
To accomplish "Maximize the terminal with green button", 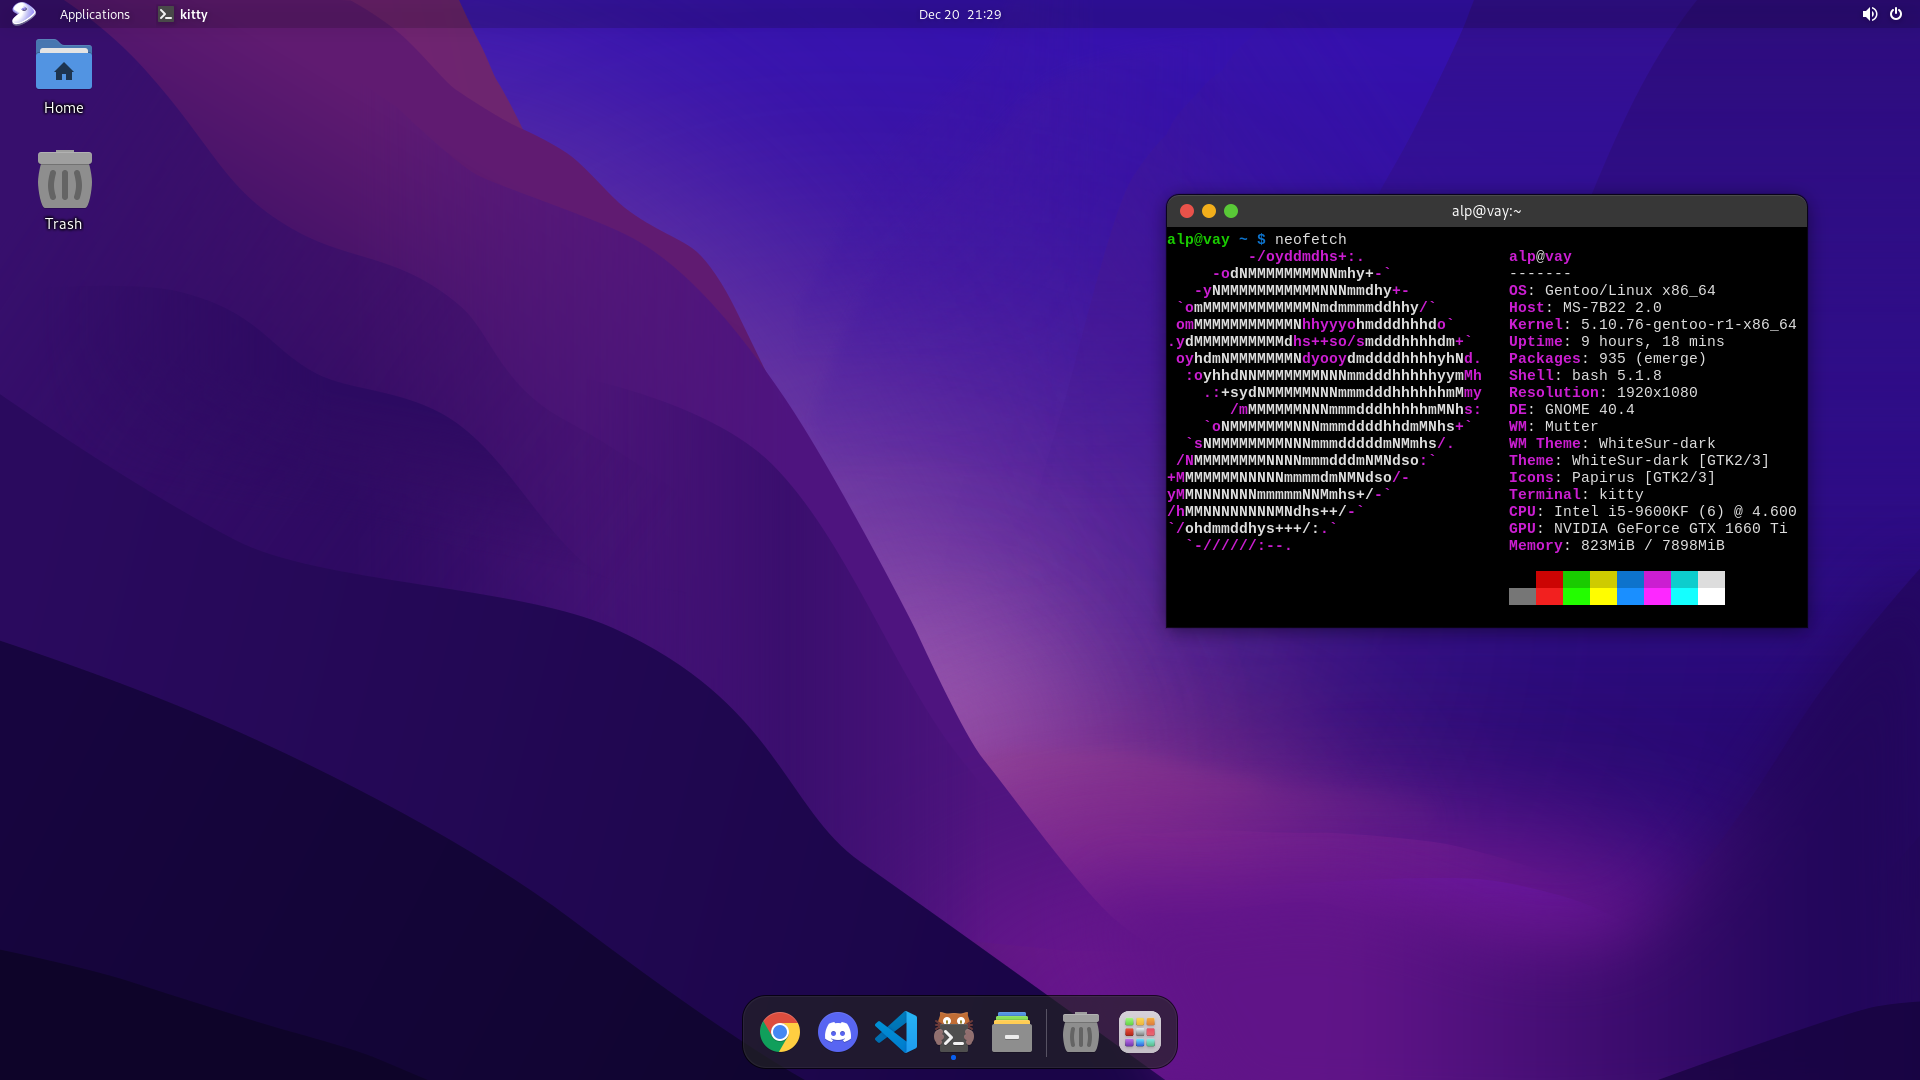I will 1231,211.
